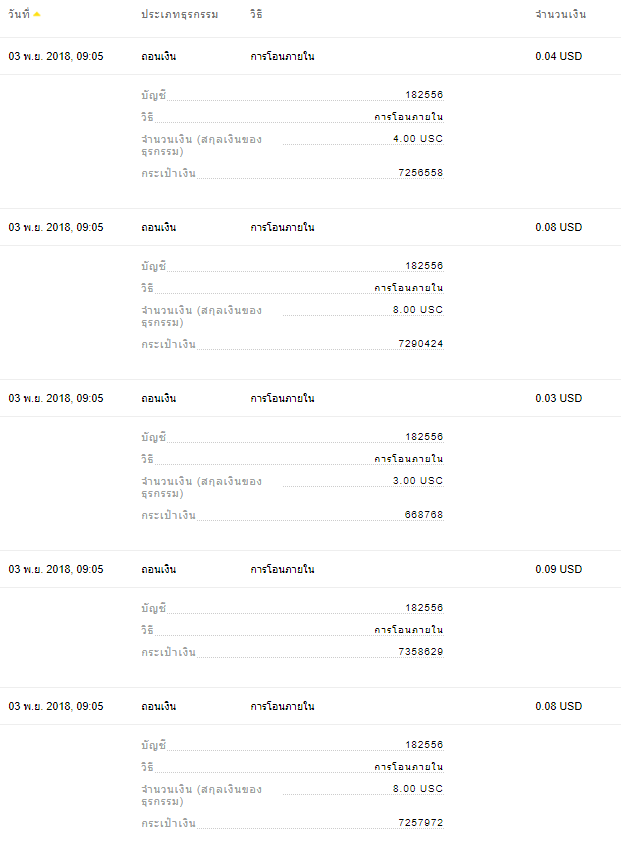Click การโอนภายใน header in the 0.03 USD row

click(282, 398)
